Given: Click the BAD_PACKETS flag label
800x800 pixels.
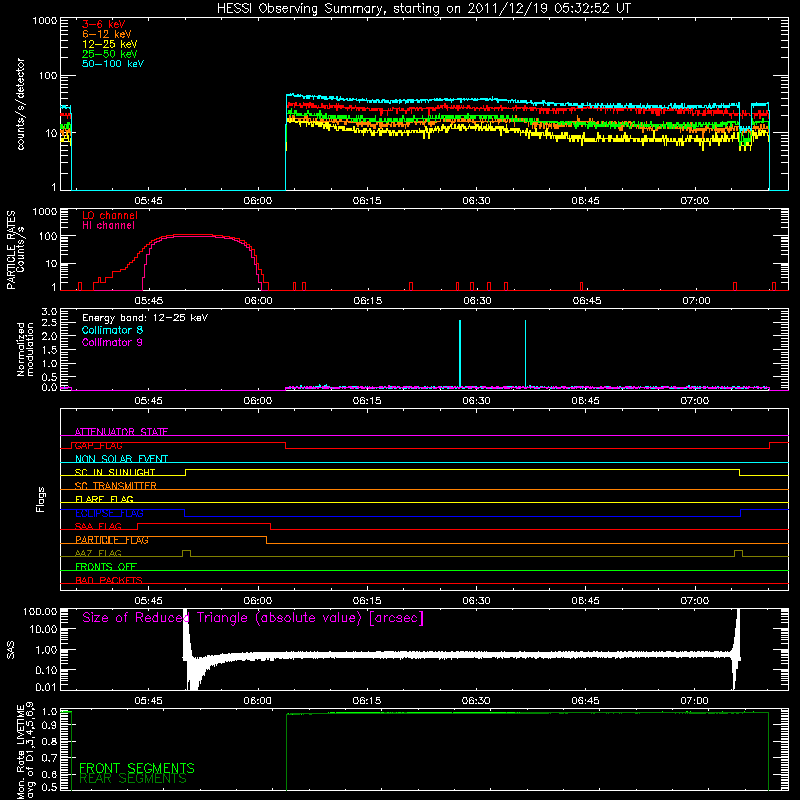Looking at the screenshot, I should 109,580.
